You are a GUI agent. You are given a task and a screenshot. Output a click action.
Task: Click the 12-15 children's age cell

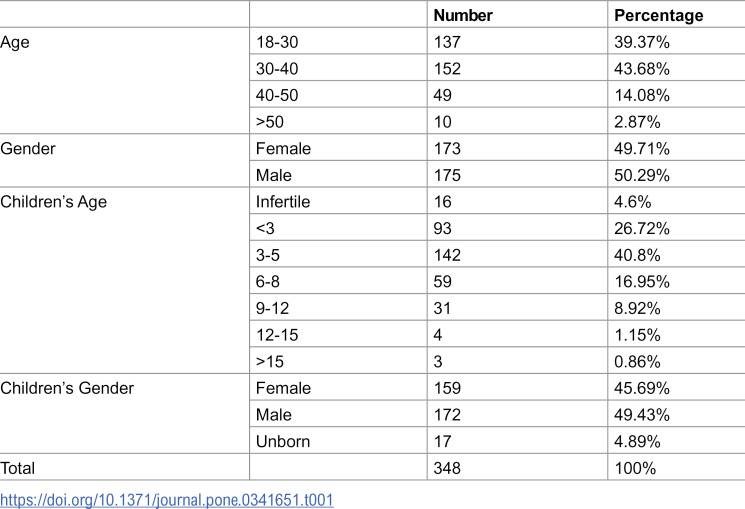click(x=277, y=335)
